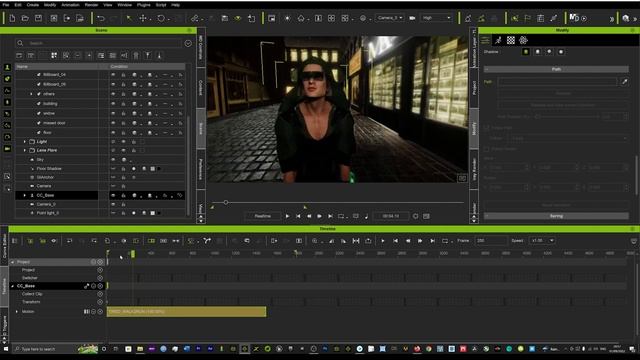Click the Open Project folder icon
640x360 pixels.
coord(25,18)
